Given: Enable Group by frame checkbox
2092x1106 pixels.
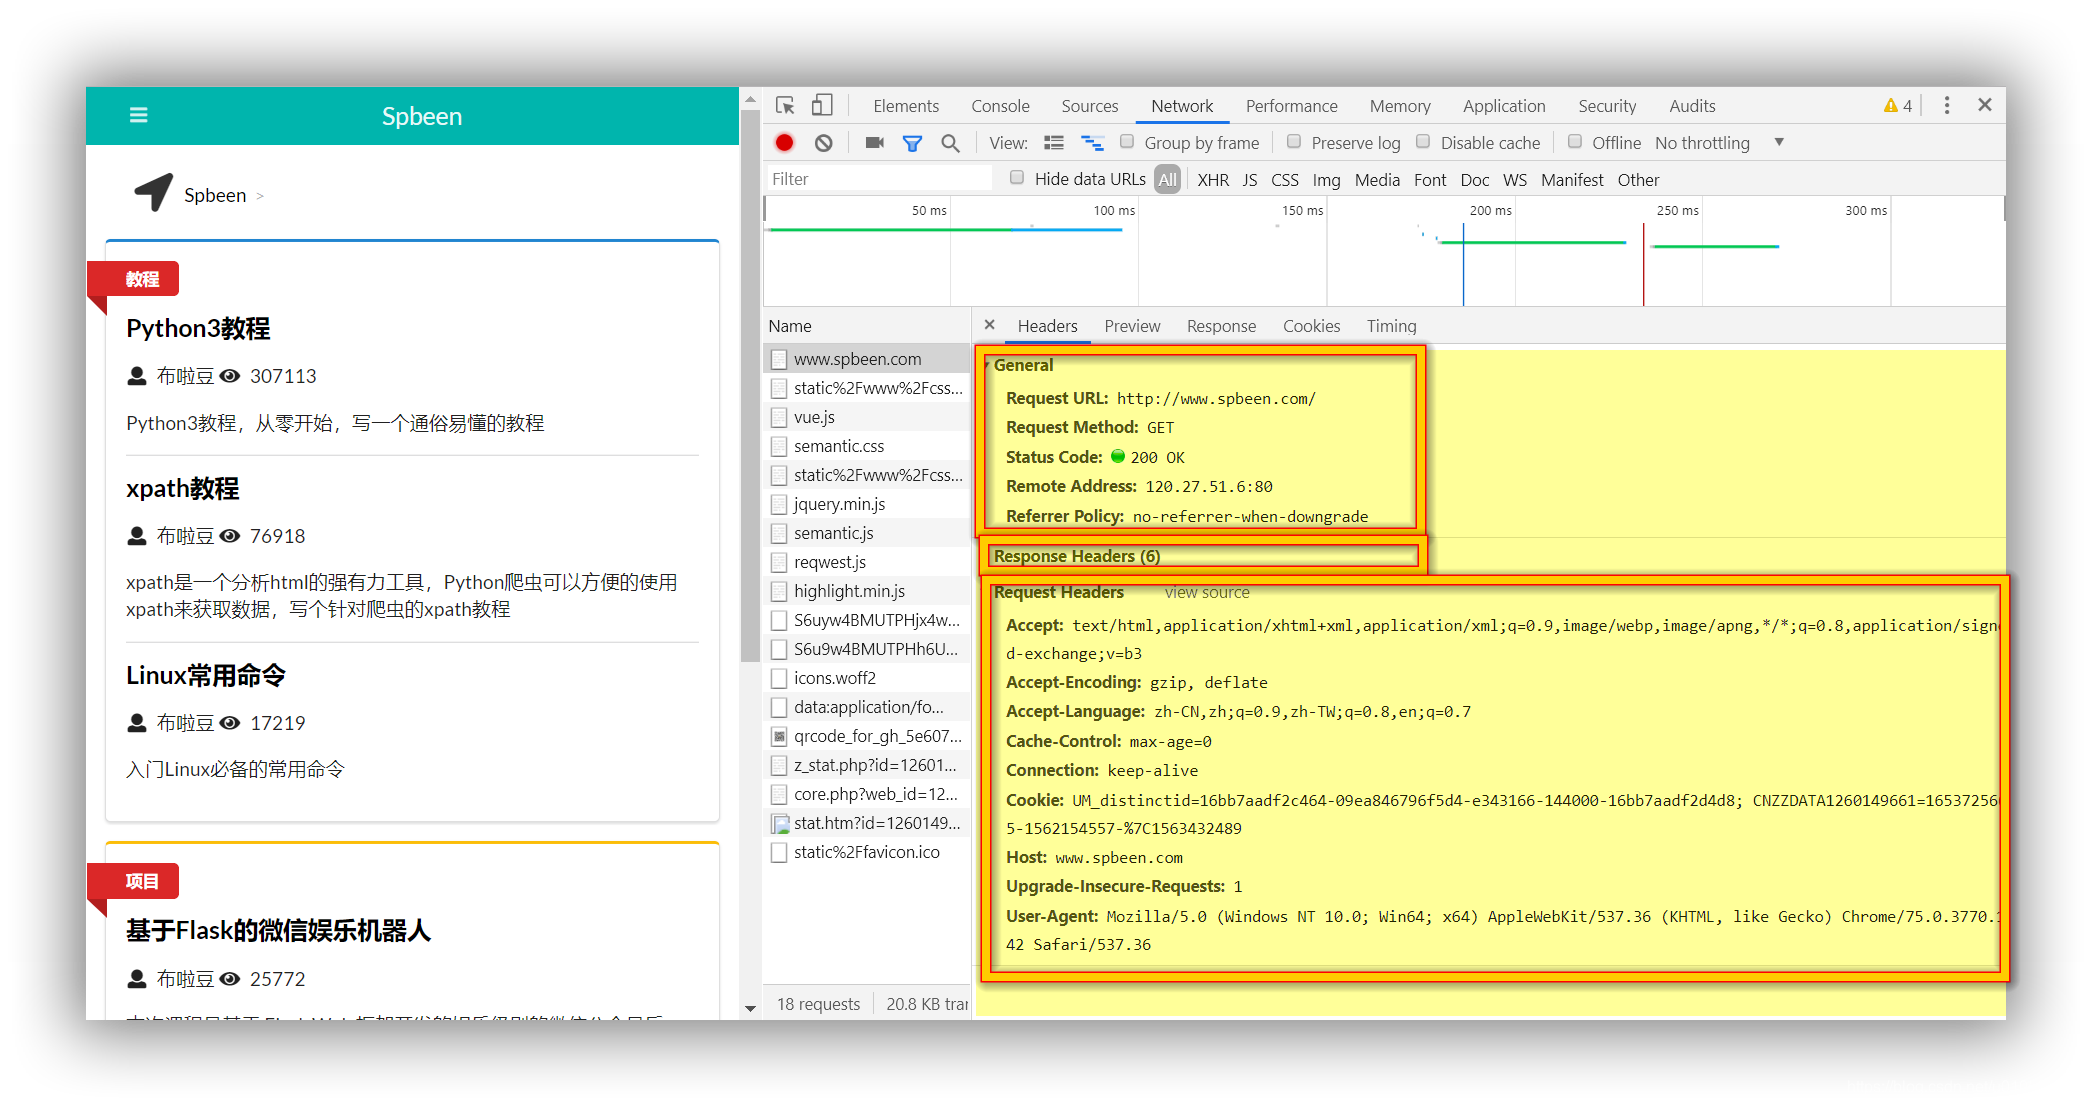Looking at the screenshot, I should pyautogui.click(x=1127, y=142).
